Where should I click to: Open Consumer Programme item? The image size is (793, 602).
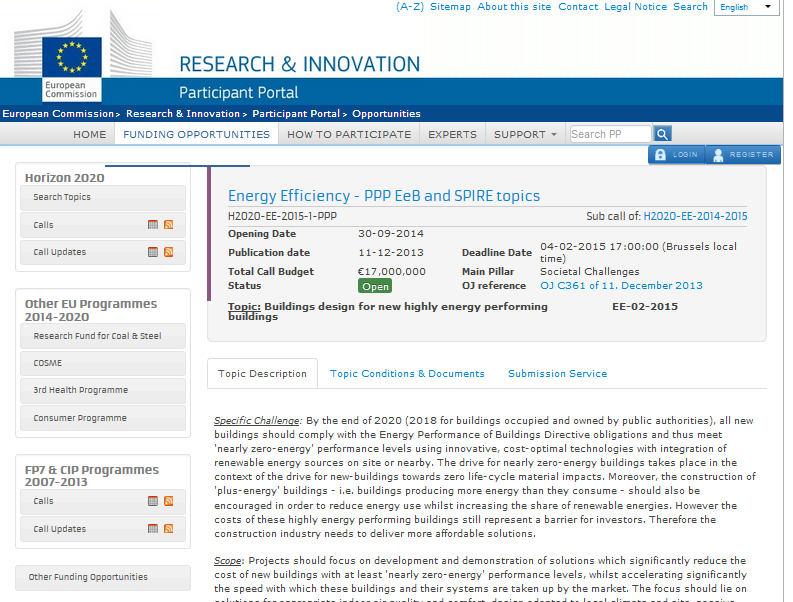point(103,418)
